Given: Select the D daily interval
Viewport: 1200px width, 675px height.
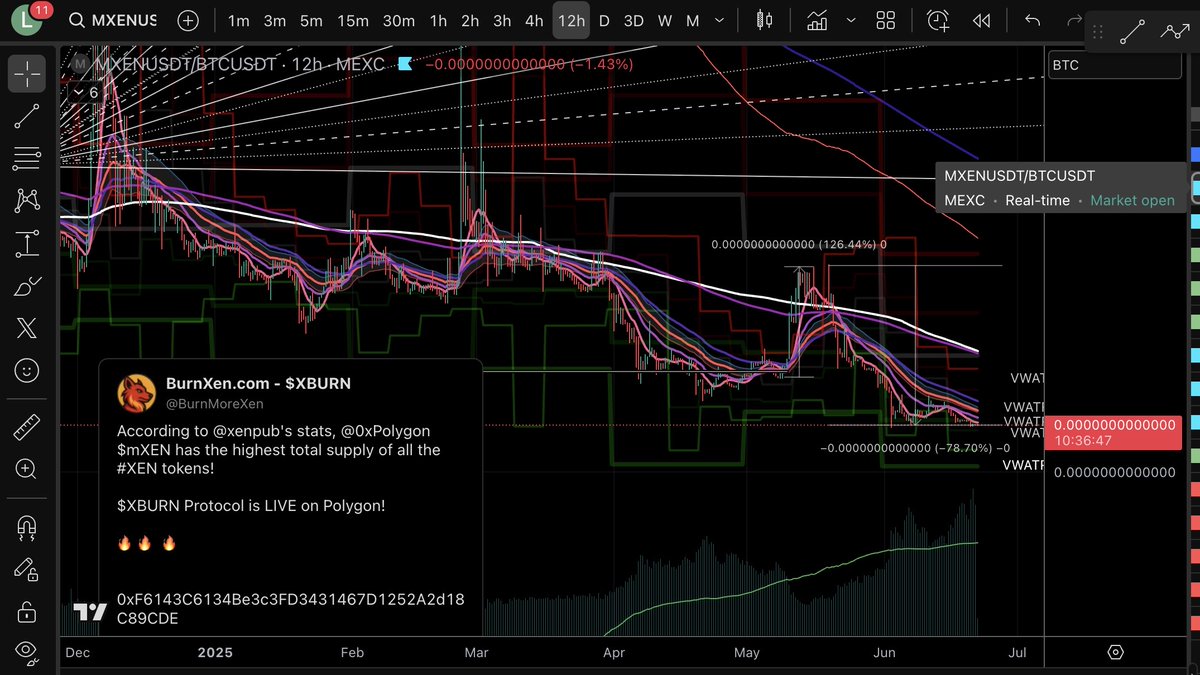Looking at the screenshot, I should tap(604, 20).
